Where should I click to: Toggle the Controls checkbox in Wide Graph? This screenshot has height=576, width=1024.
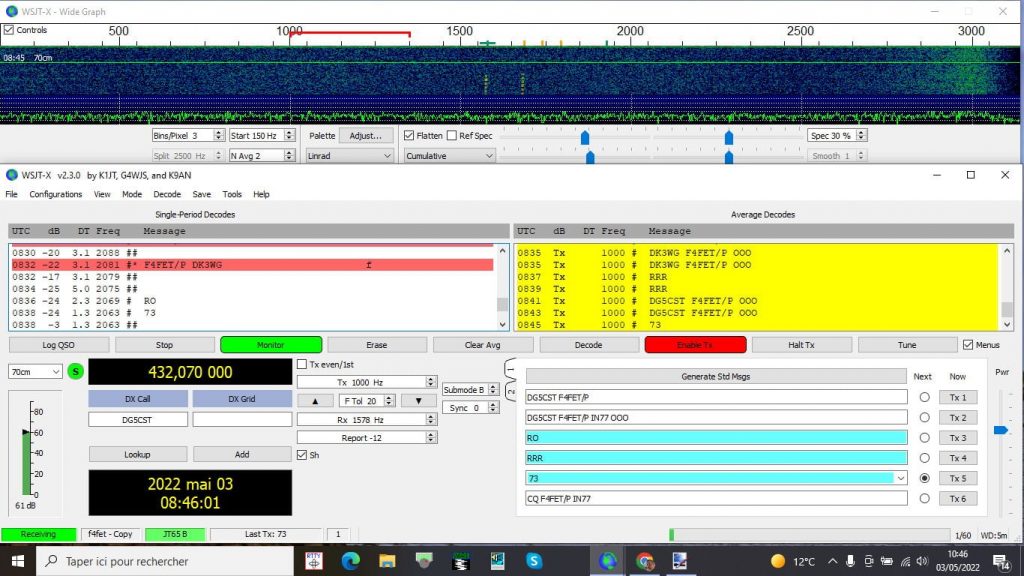click(x=8, y=30)
